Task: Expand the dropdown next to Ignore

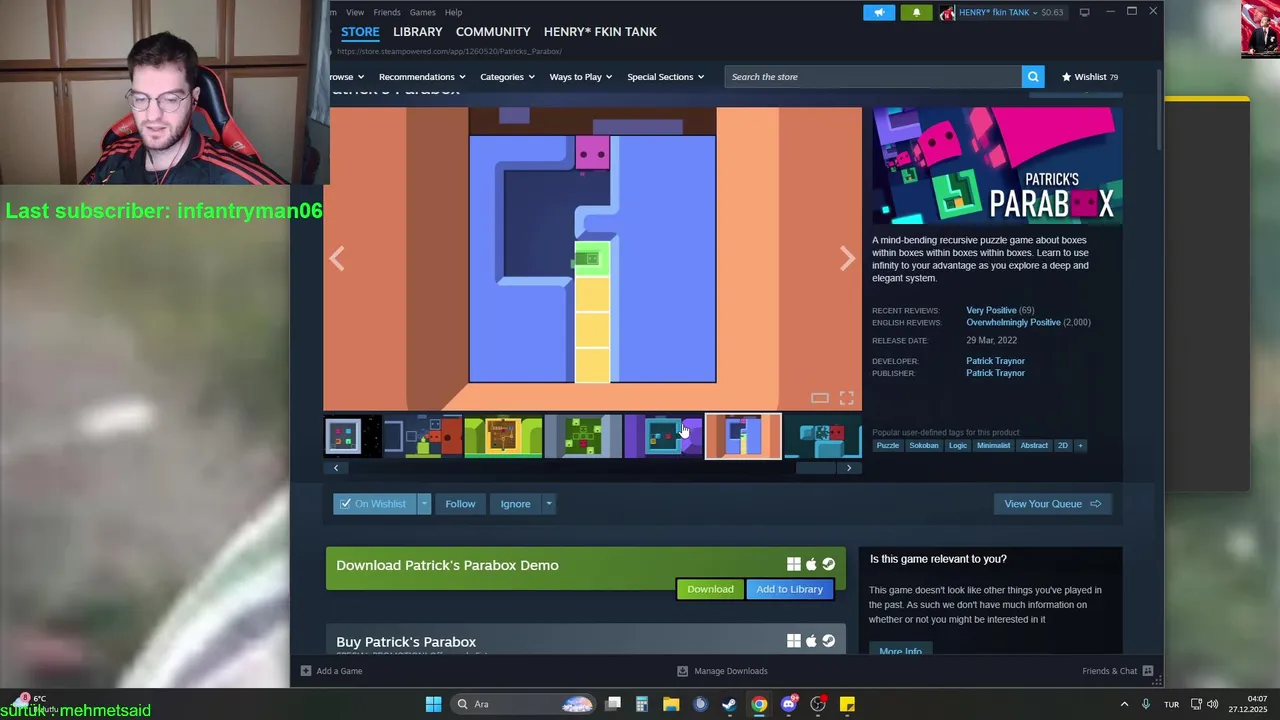Action: click(548, 504)
